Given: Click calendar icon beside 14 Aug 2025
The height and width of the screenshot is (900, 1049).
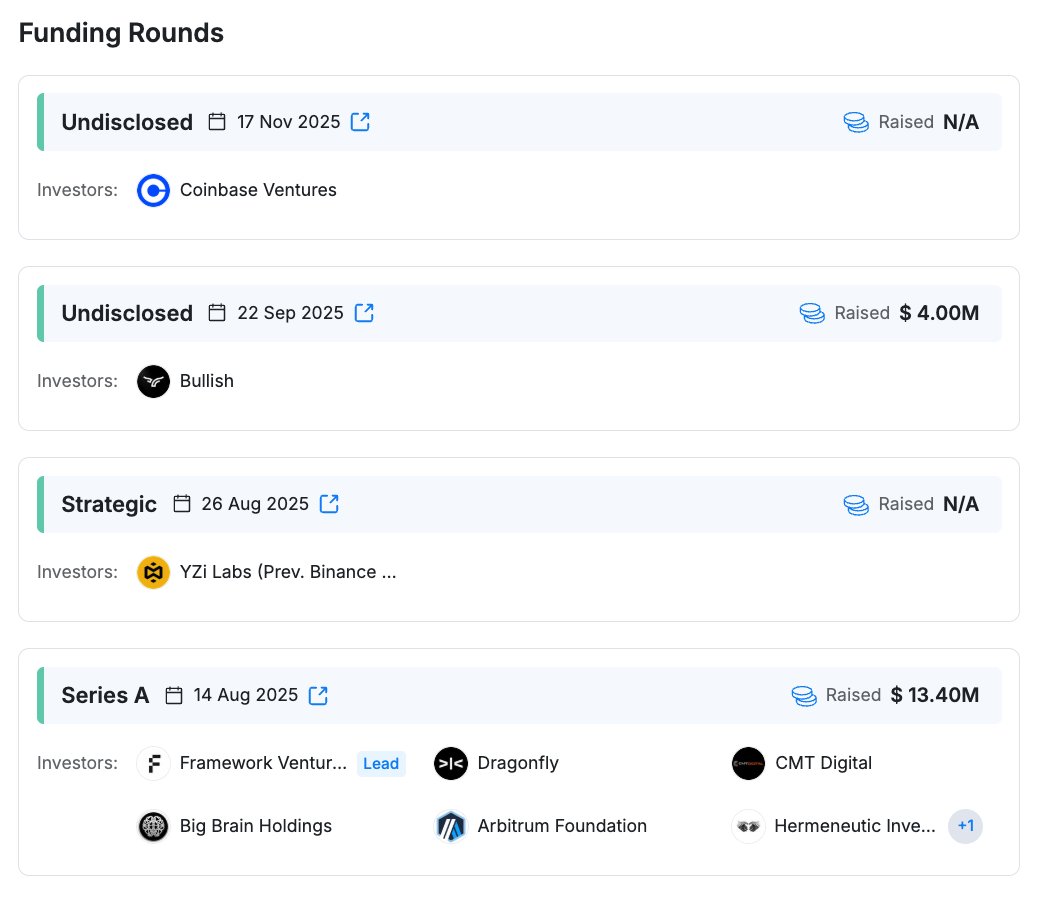Looking at the screenshot, I should tap(174, 695).
